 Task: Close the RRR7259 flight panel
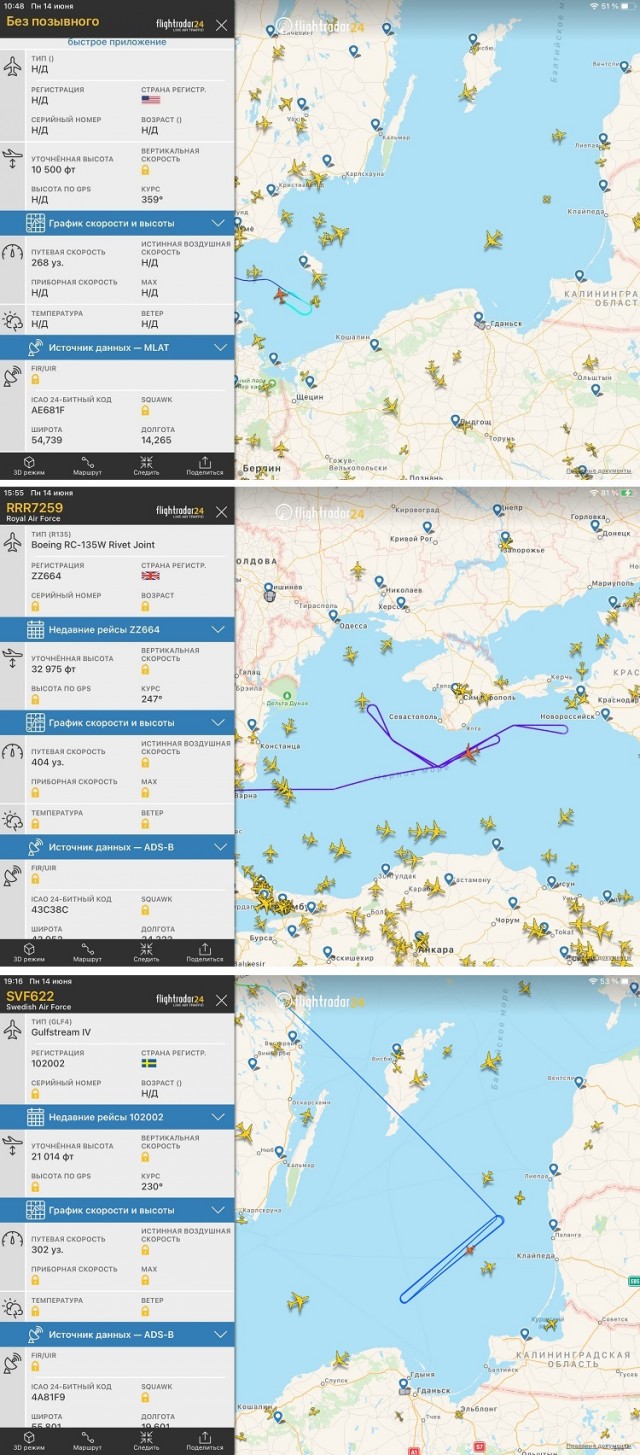(221, 512)
